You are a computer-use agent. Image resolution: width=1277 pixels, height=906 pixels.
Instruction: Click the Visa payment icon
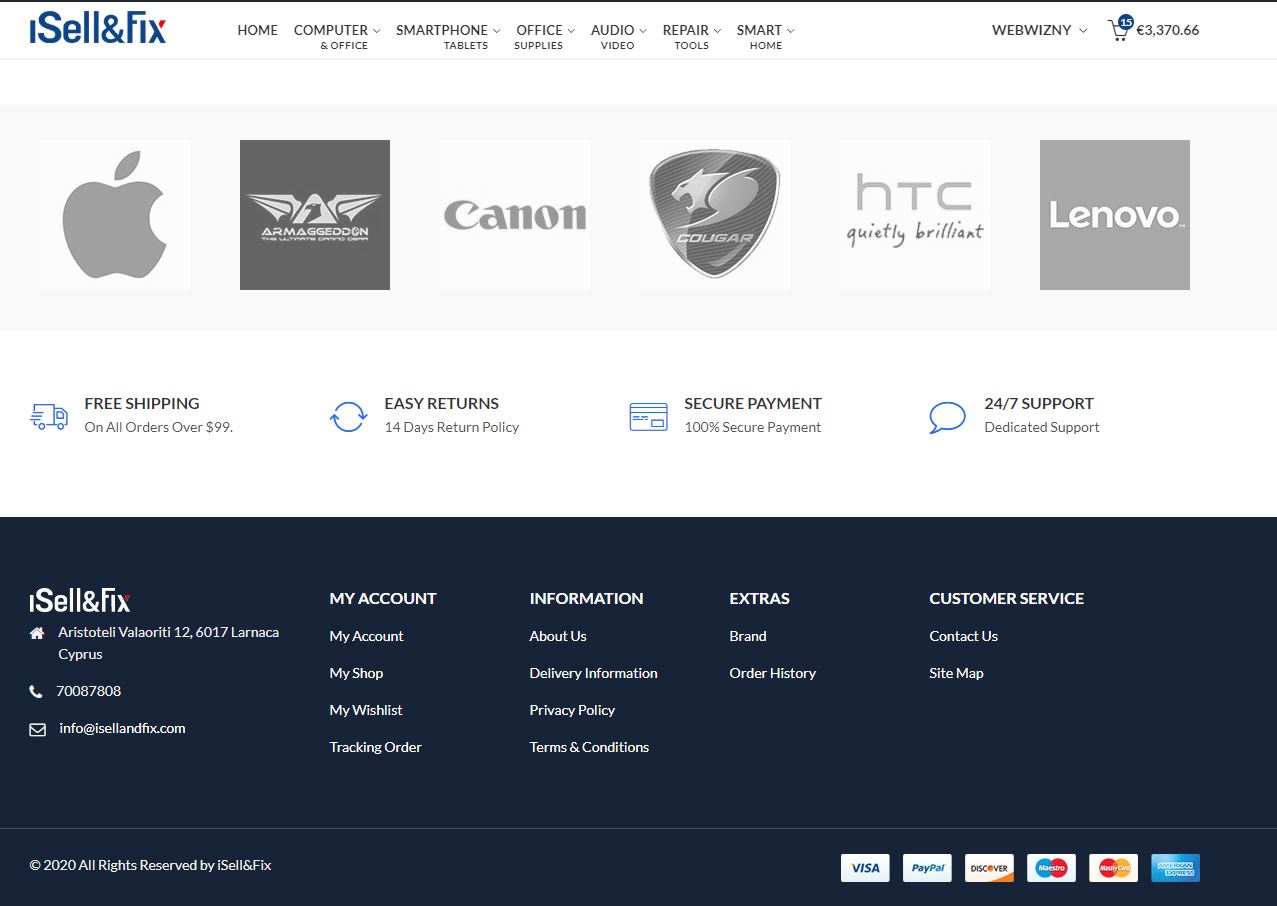(x=865, y=867)
